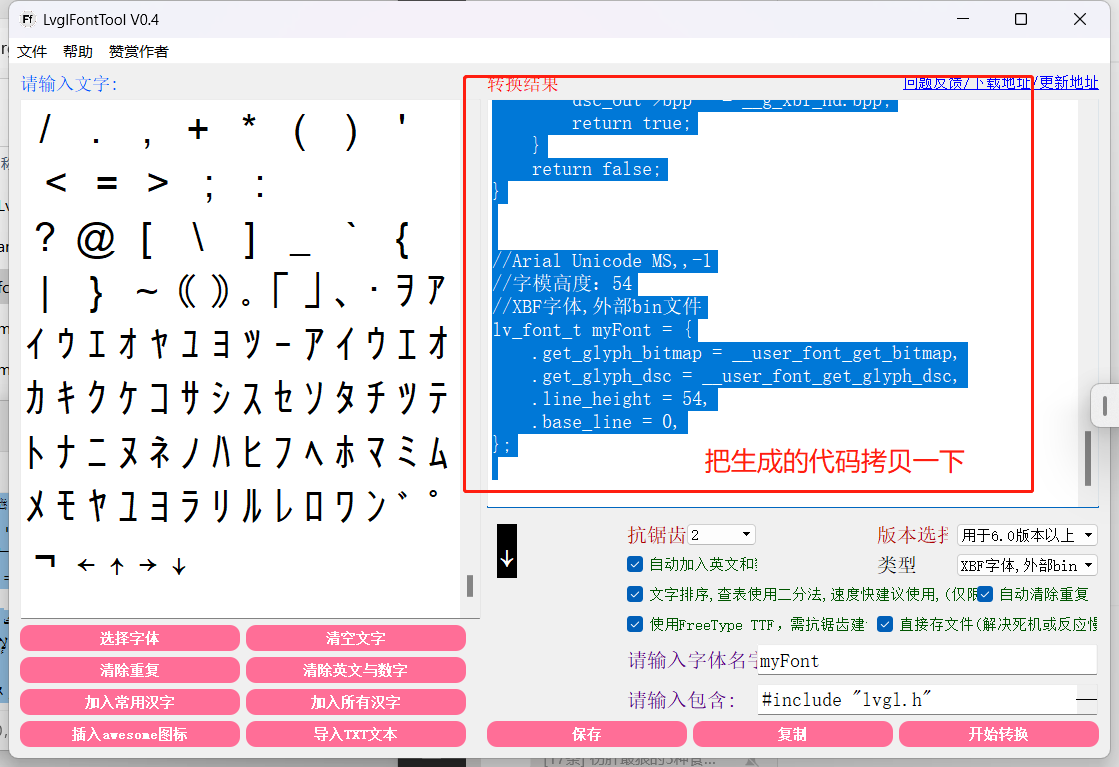1119x767 pixels.
Task: Click the black down-arrow glyph preview
Action: [507, 551]
